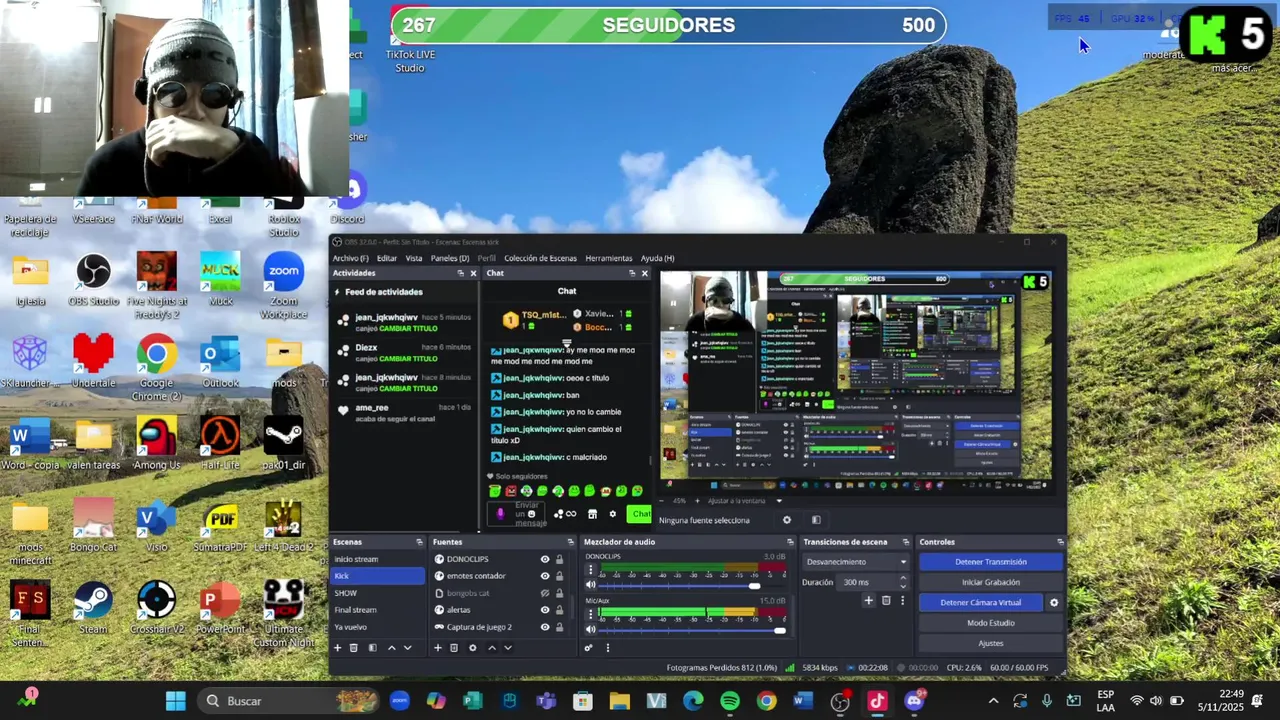Open source properties gear in Fuentes toolbar

[473, 648]
